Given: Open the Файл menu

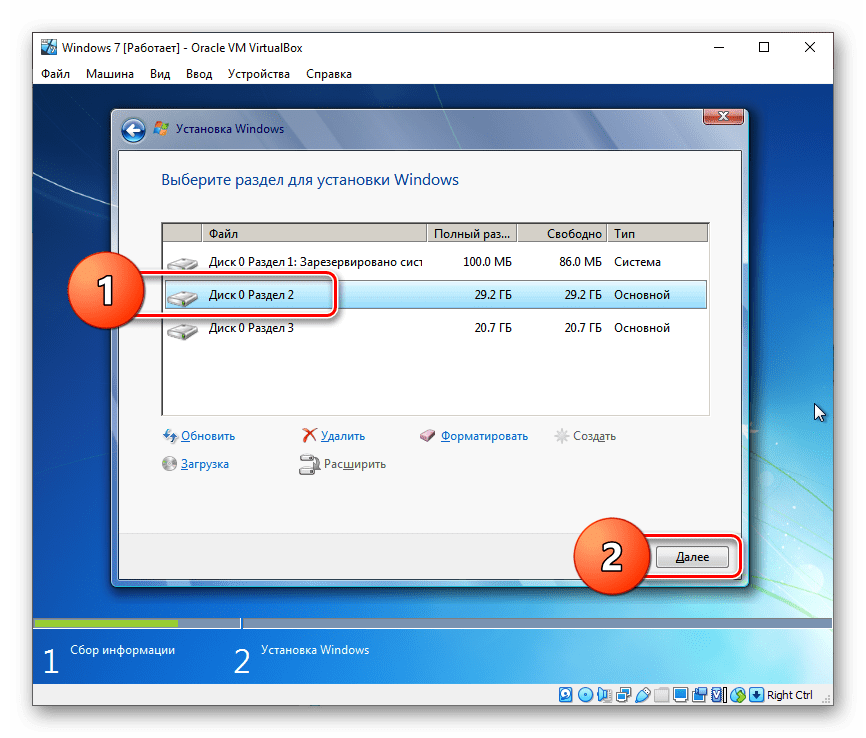Looking at the screenshot, I should [55, 74].
